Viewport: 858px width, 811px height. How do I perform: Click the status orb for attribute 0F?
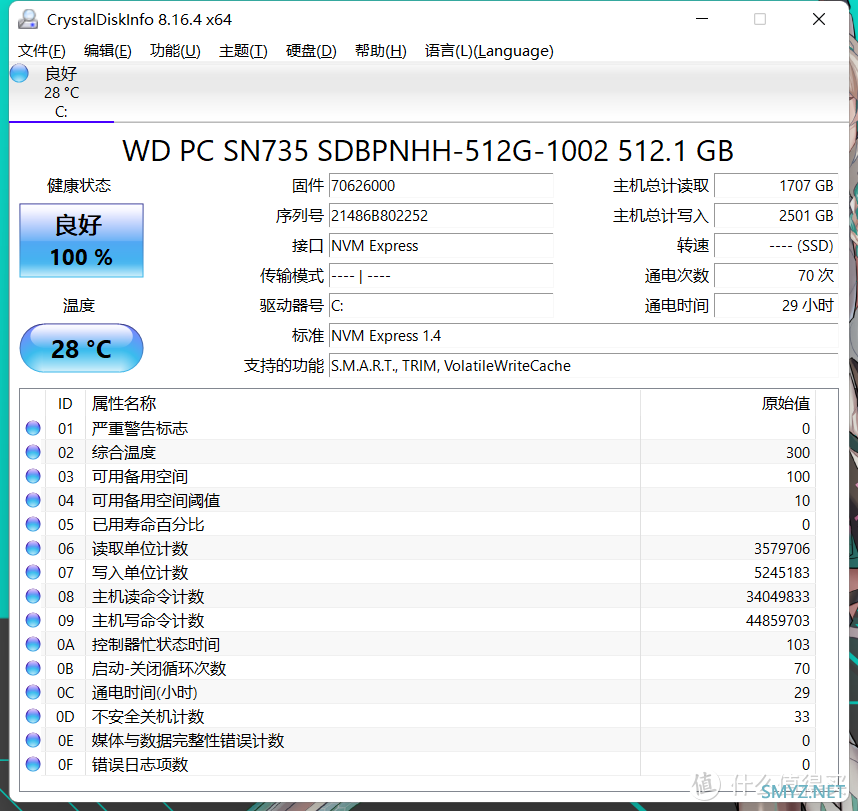pyautogui.click(x=33, y=764)
